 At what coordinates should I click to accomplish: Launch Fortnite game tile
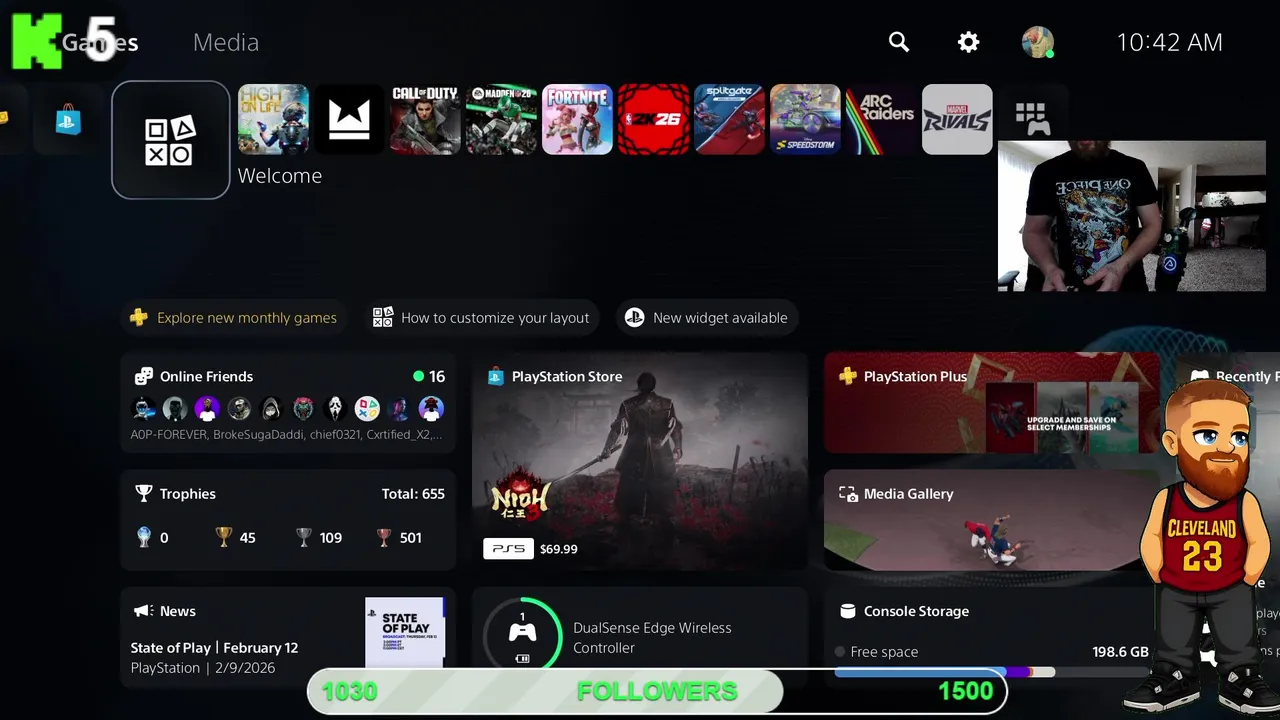(x=577, y=119)
